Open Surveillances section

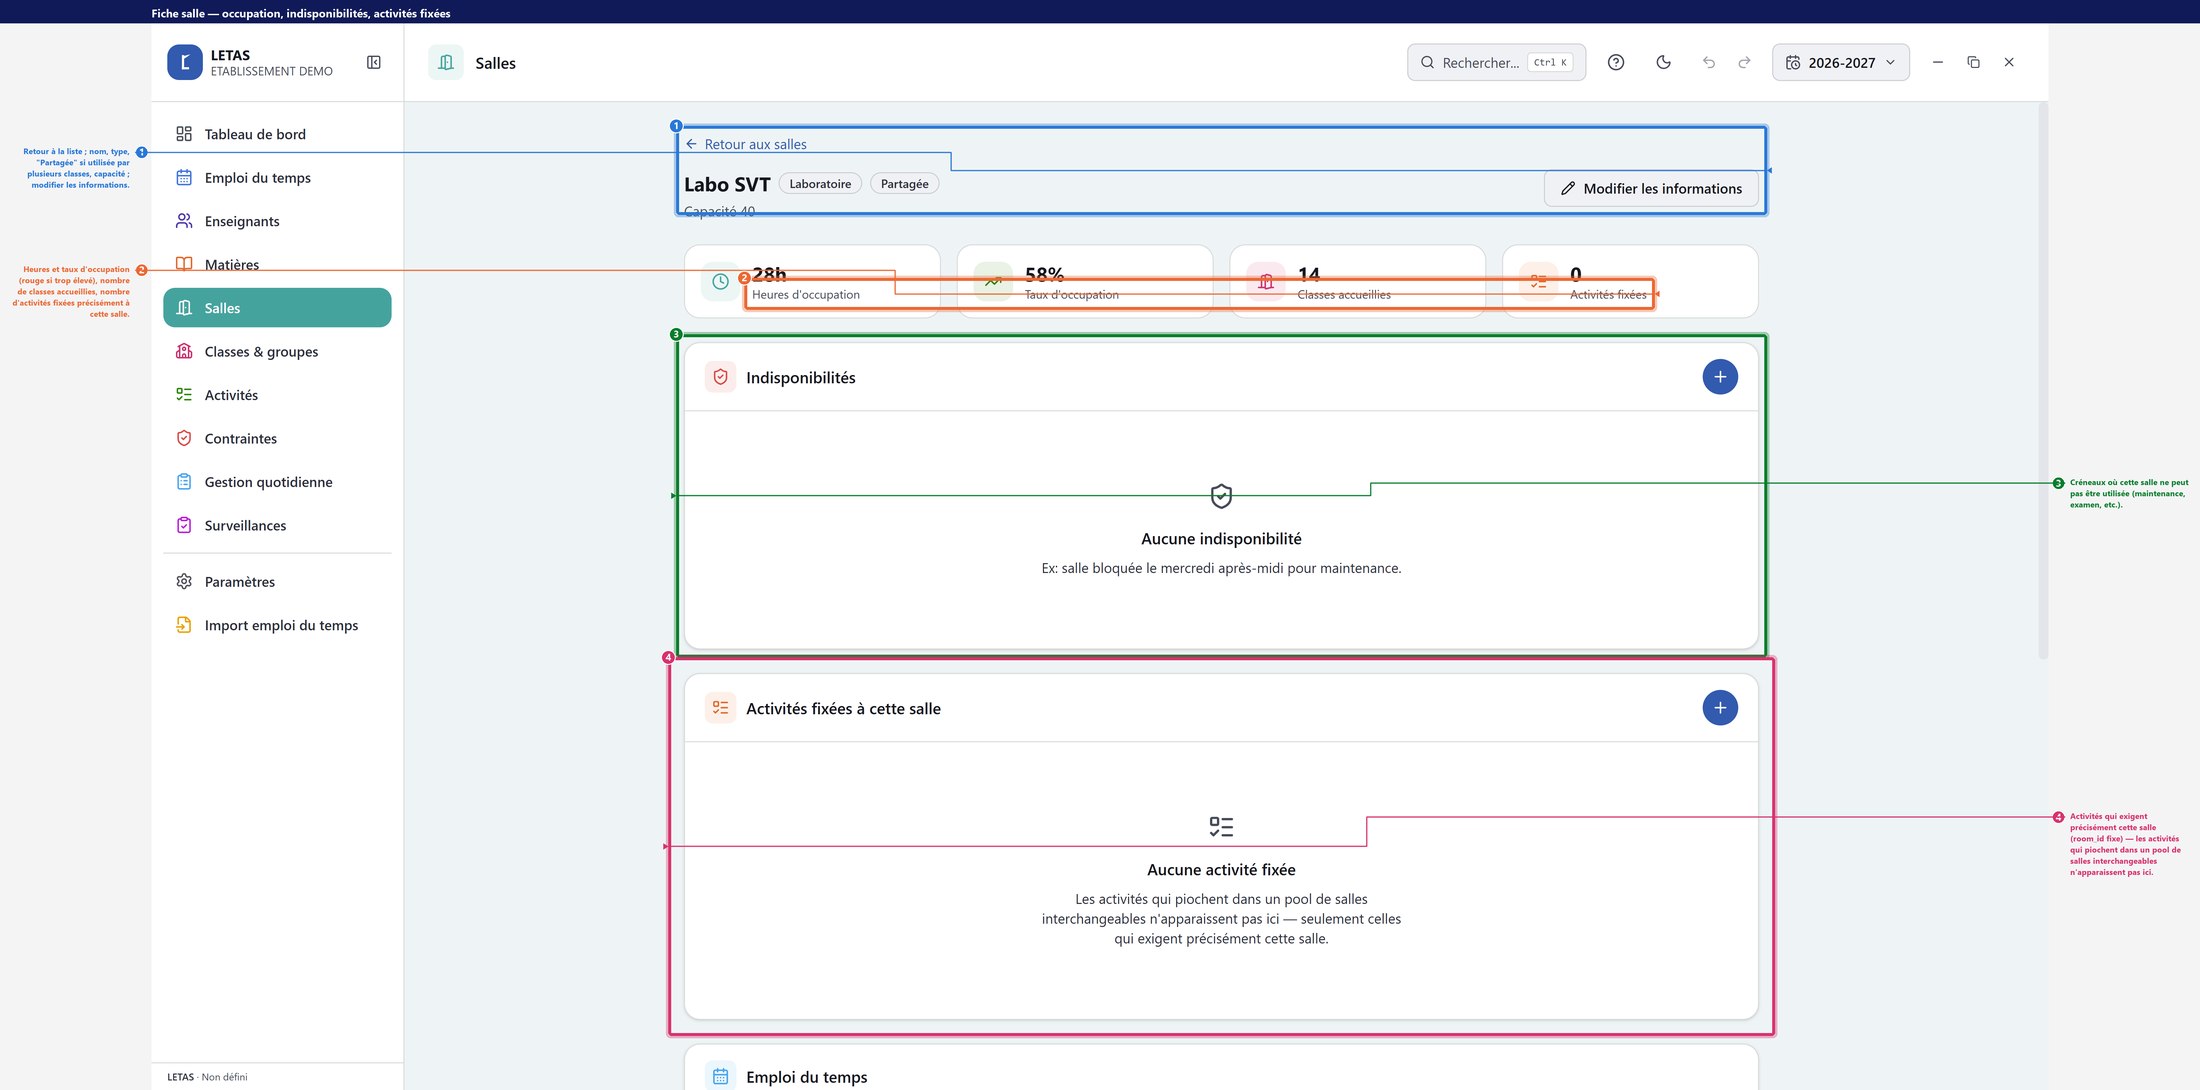[277, 526]
